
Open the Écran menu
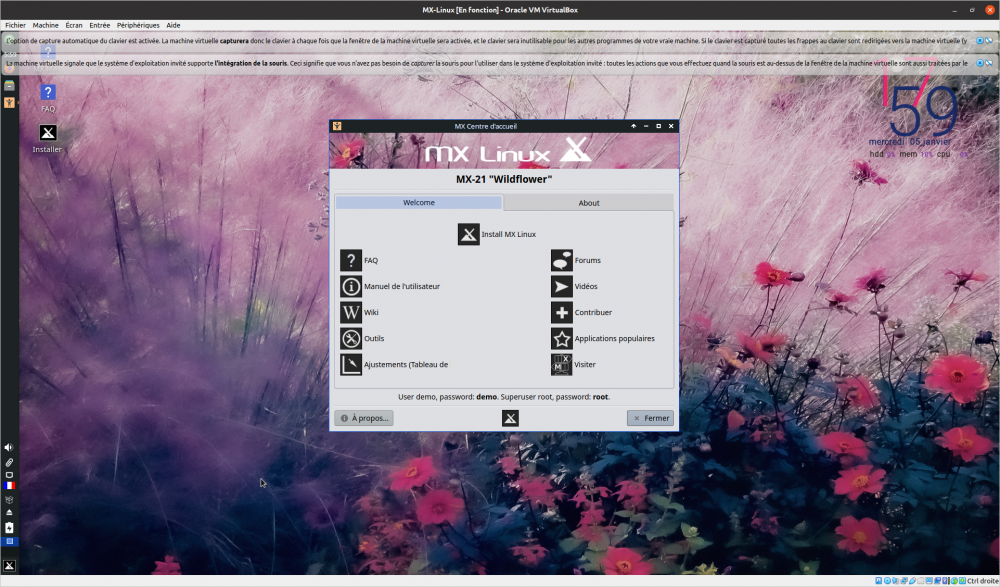click(74, 26)
